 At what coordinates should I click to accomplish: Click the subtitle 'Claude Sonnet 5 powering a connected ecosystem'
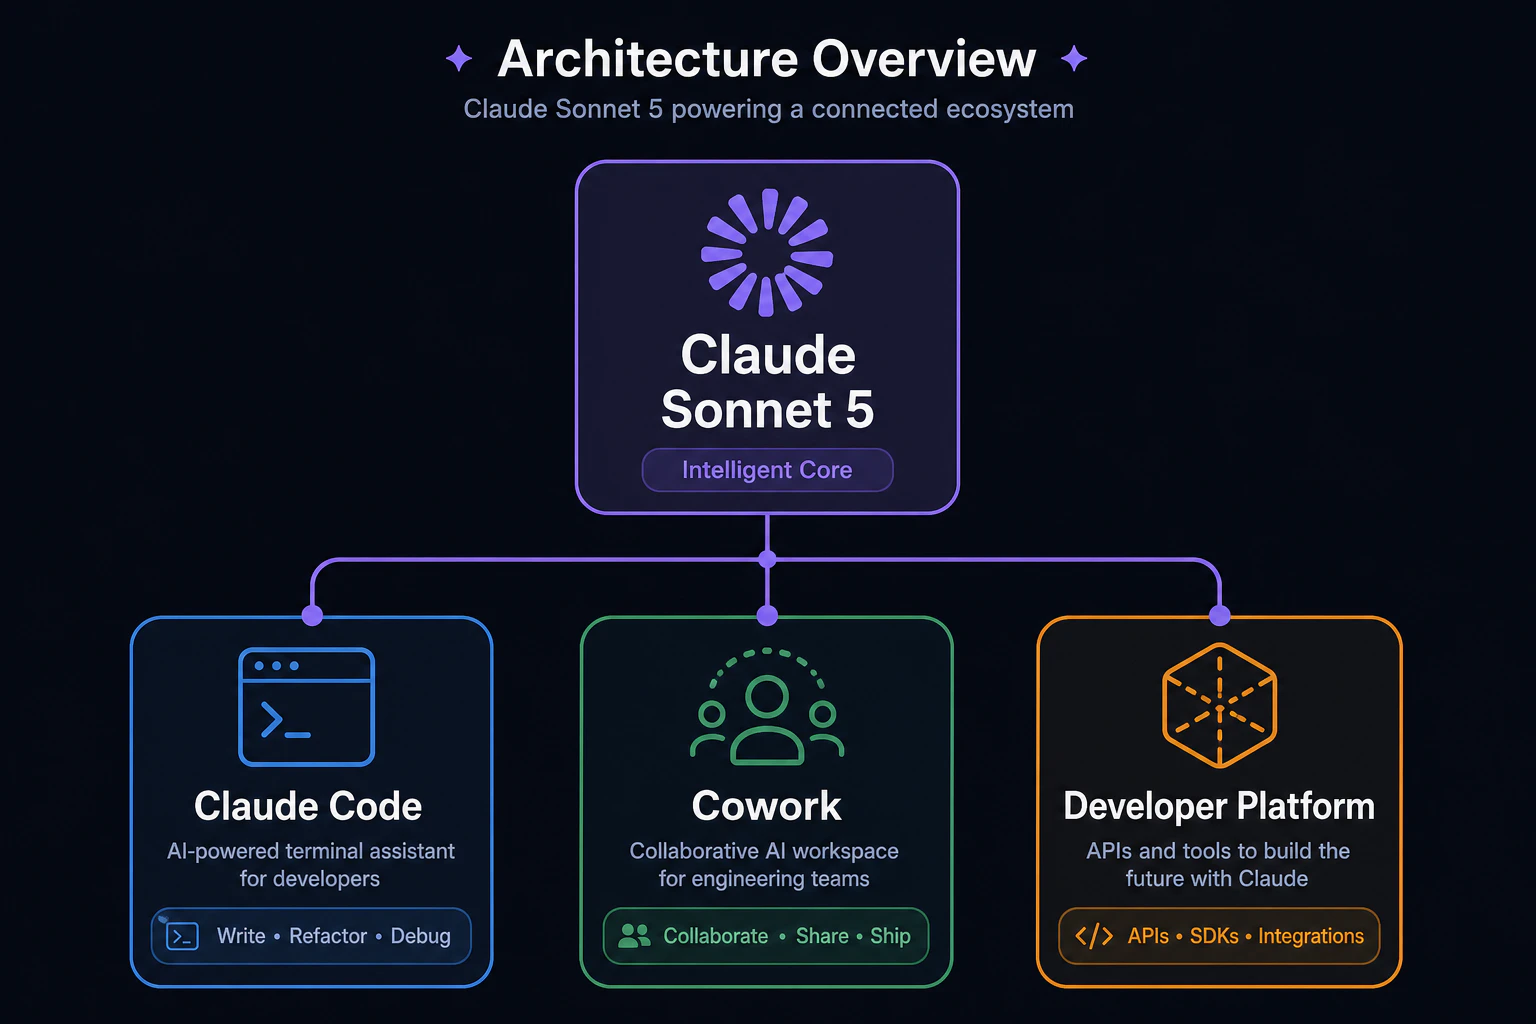point(768,109)
